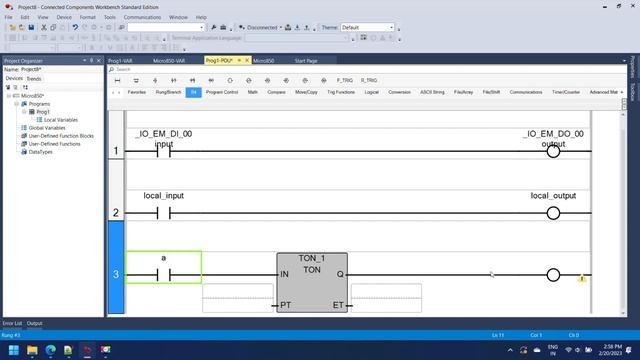
Task: Open the Device menu
Action: [x=64, y=17]
